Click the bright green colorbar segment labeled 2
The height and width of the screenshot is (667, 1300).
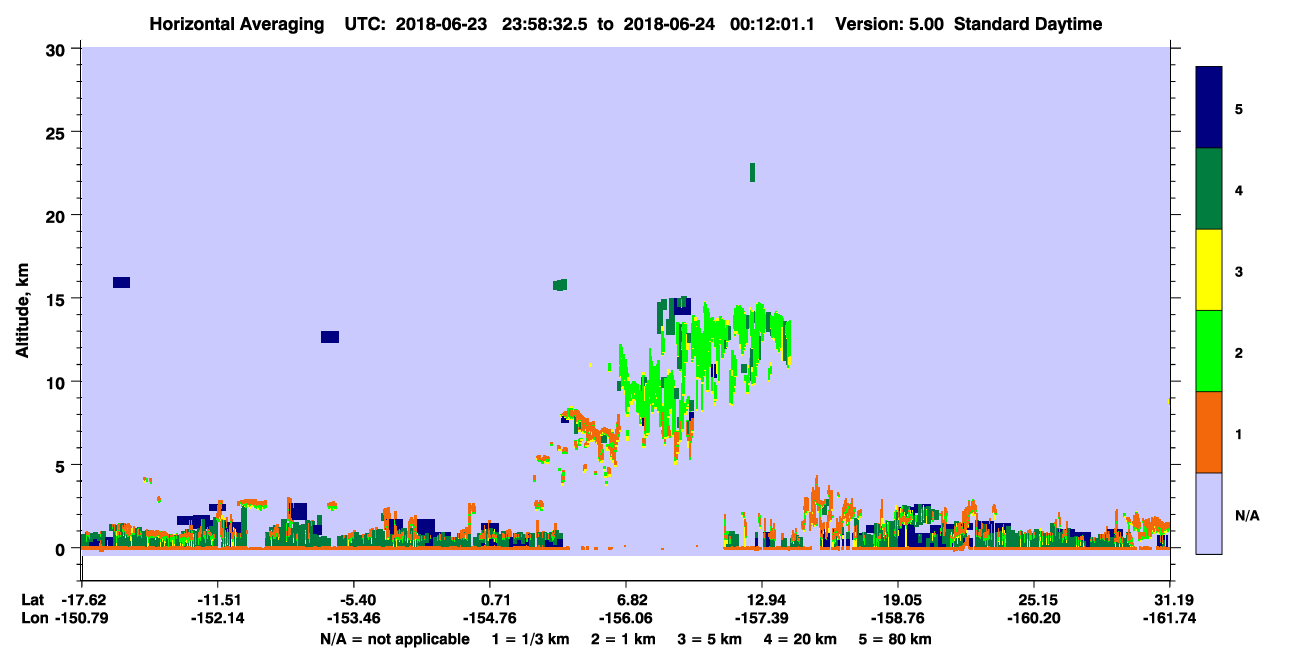pyautogui.click(x=1209, y=351)
